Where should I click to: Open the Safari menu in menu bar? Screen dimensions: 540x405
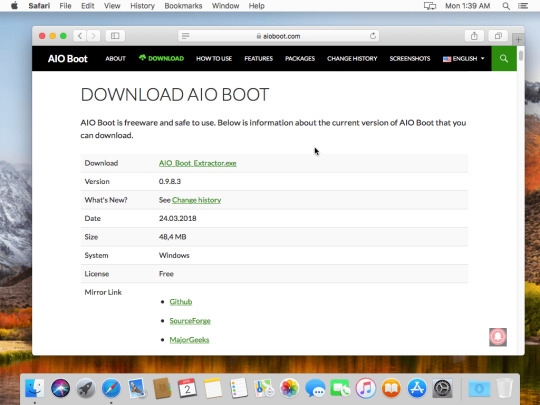[39, 6]
